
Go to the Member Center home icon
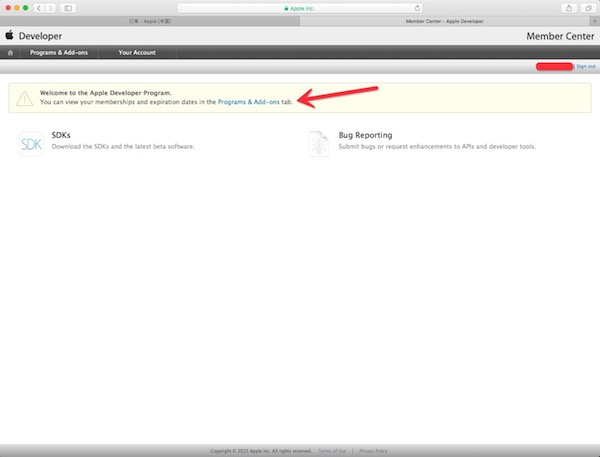[x=11, y=51]
